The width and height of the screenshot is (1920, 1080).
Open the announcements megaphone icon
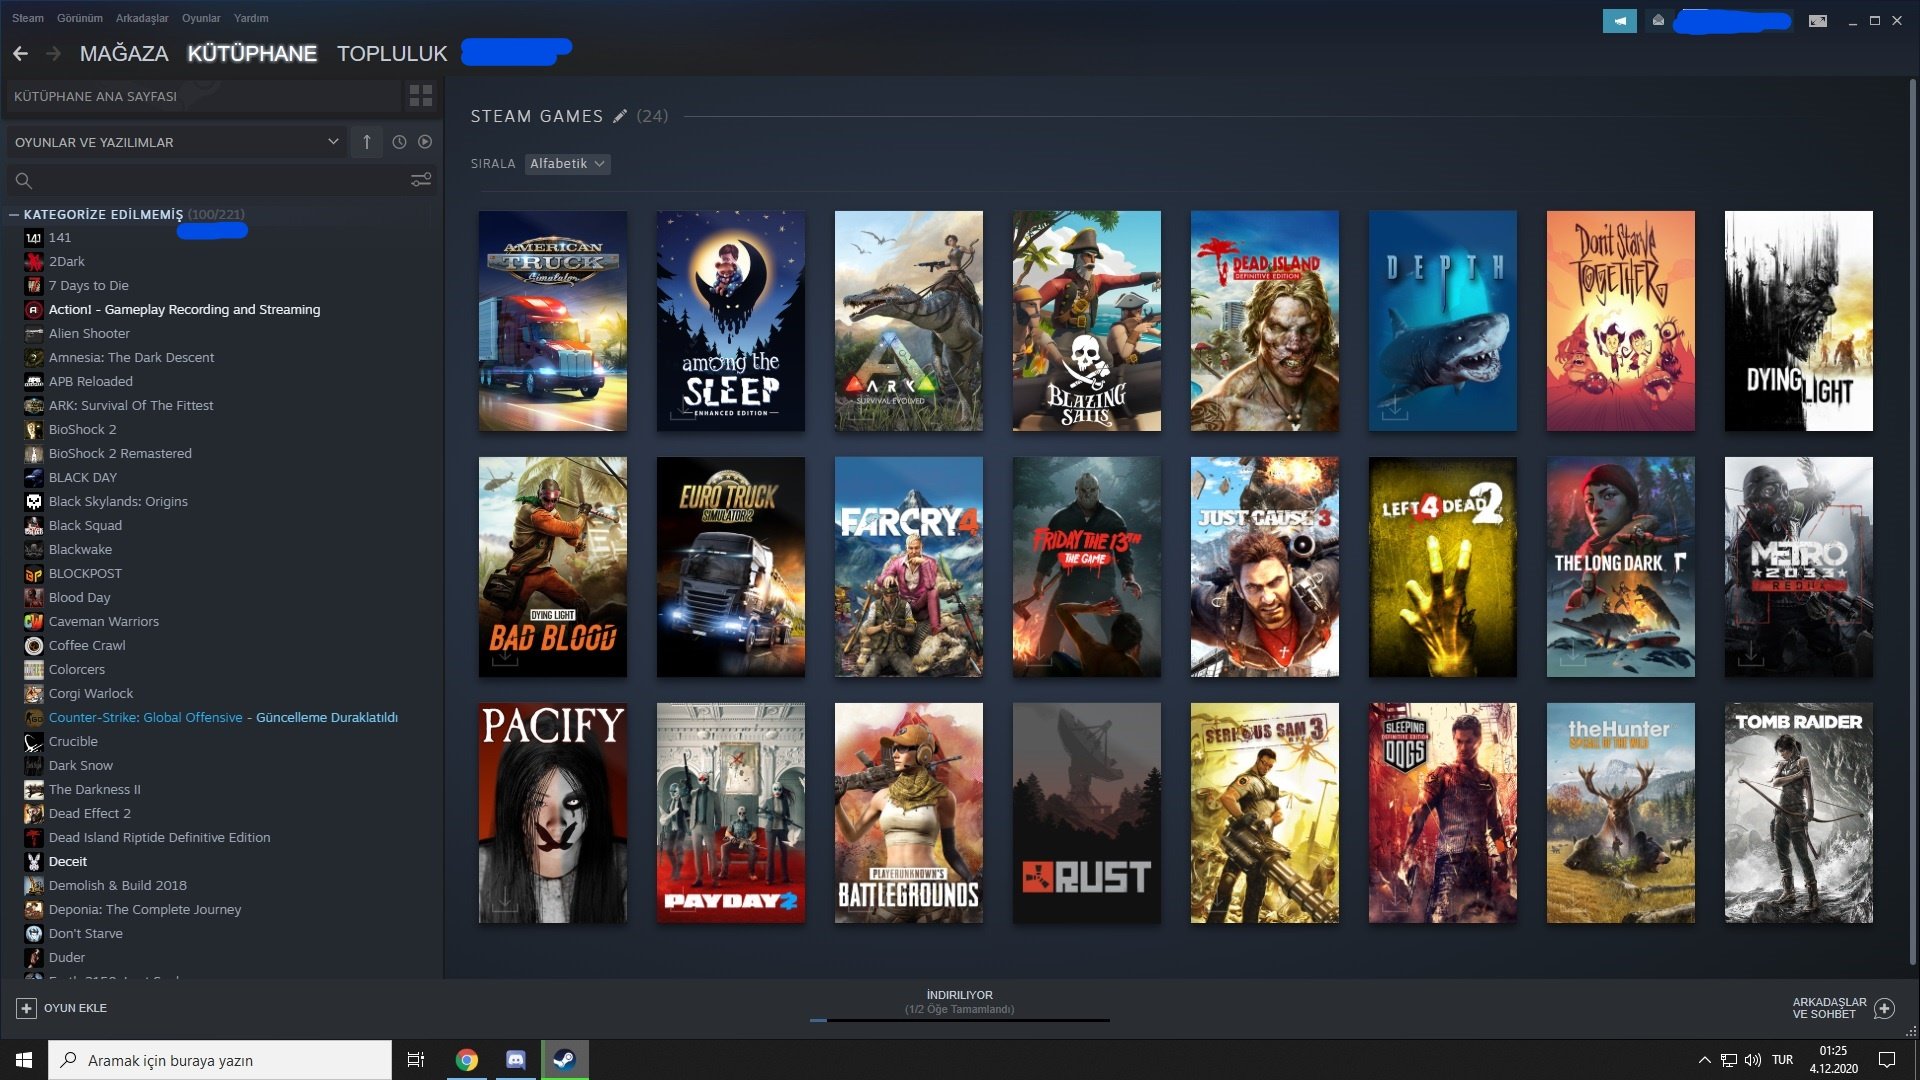click(x=1619, y=20)
